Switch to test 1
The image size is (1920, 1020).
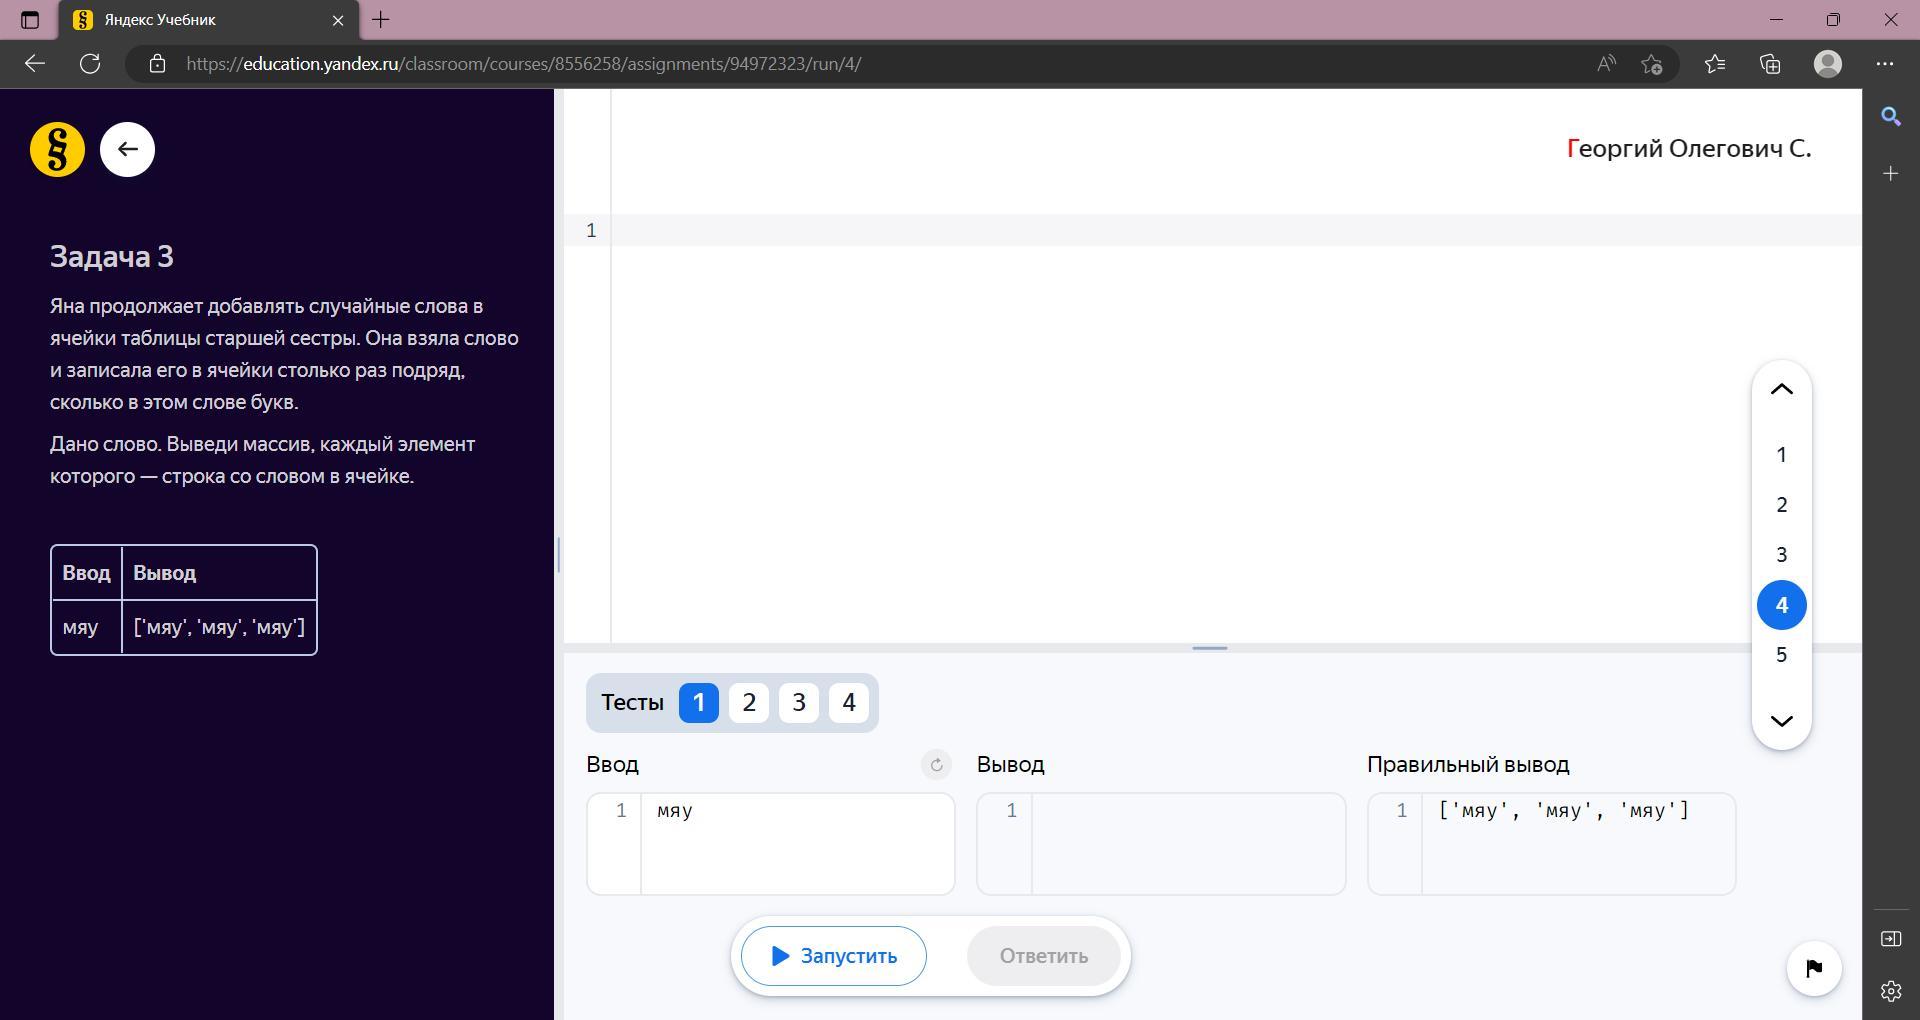click(699, 703)
